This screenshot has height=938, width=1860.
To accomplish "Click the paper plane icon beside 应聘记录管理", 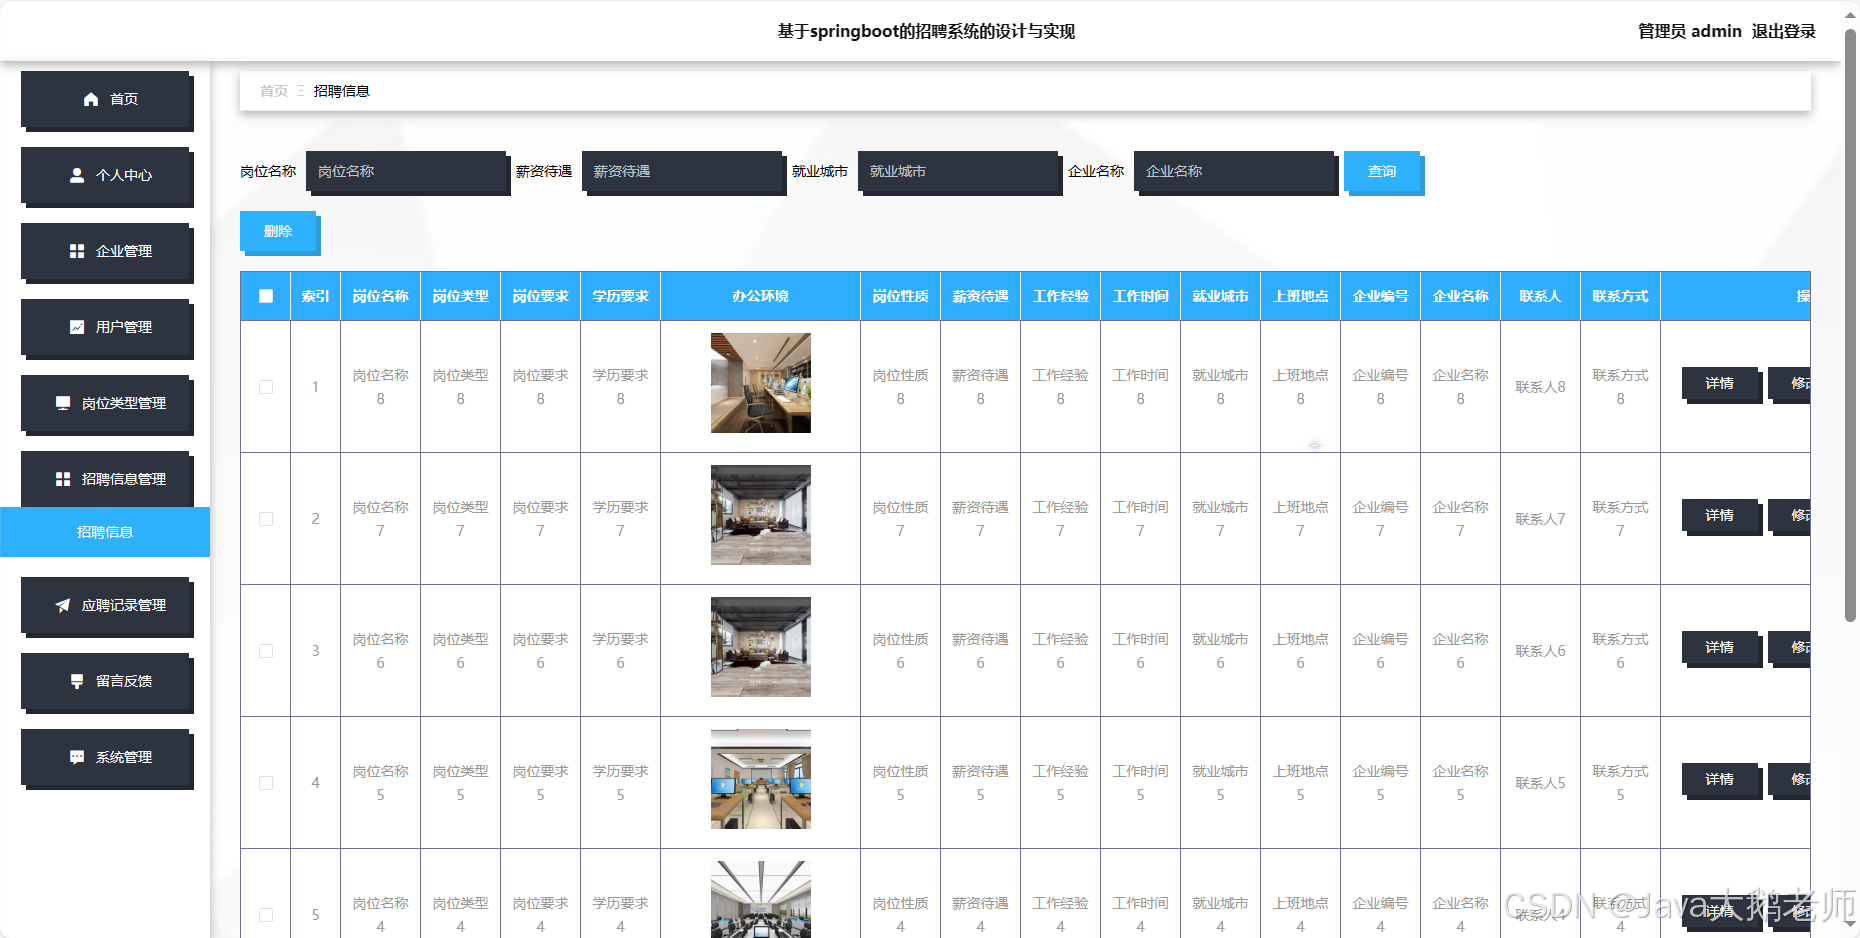I will click(x=63, y=605).
